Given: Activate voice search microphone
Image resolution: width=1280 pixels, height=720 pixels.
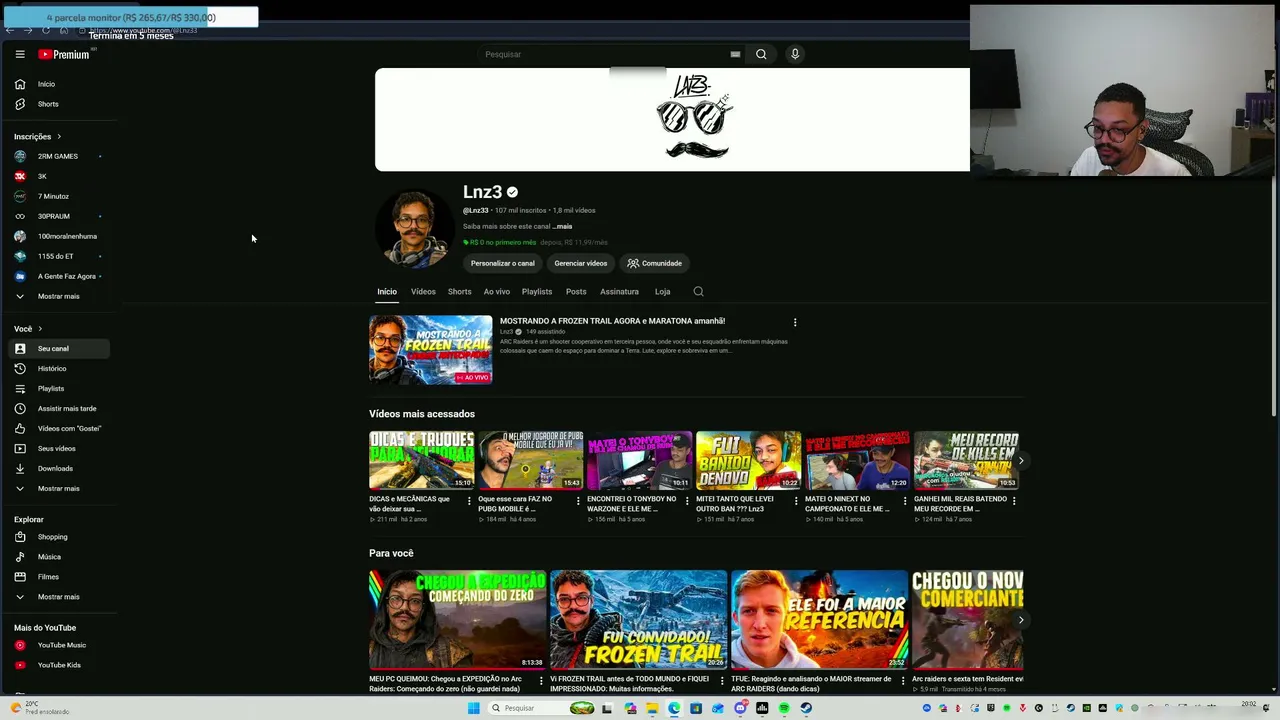Looking at the screenshot, I should coord(795,54).
